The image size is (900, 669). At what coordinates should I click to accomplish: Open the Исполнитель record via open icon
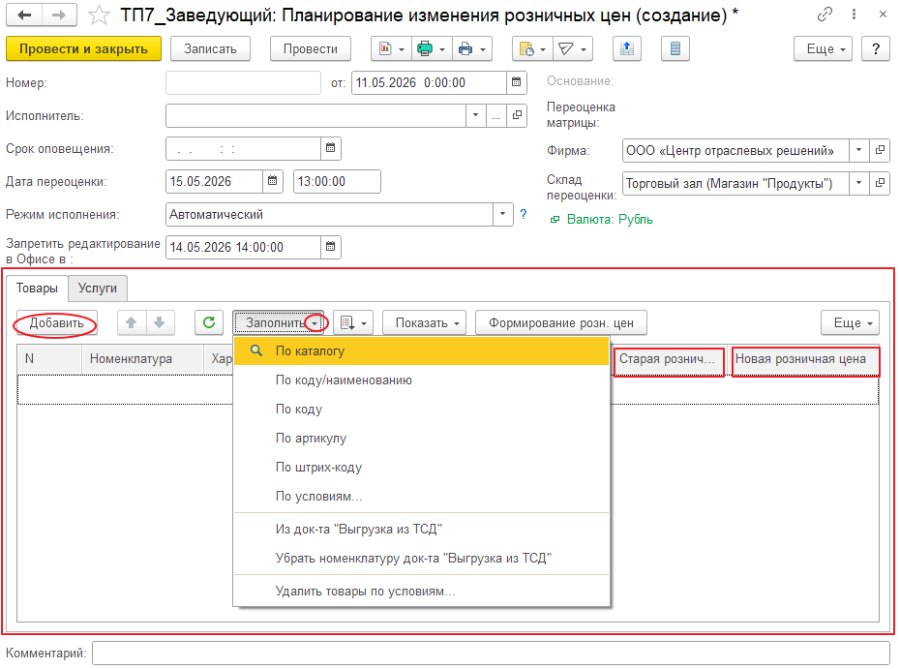517,115
